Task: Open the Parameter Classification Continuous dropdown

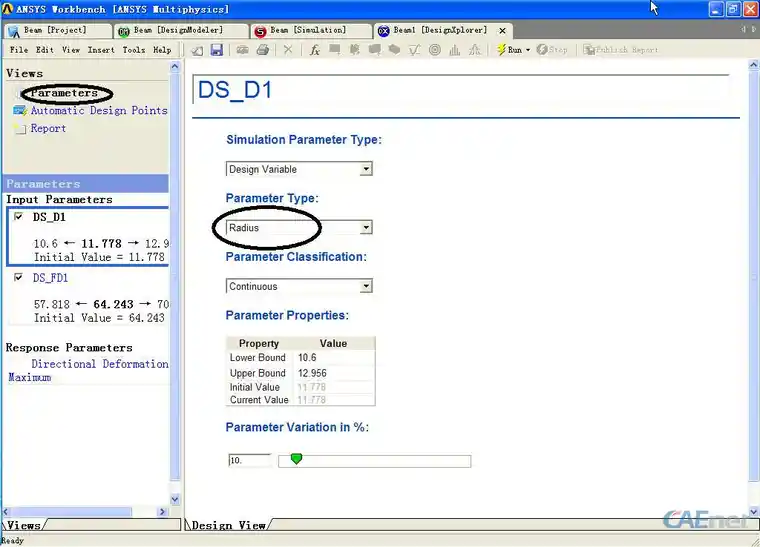Action: pos(366,286)
